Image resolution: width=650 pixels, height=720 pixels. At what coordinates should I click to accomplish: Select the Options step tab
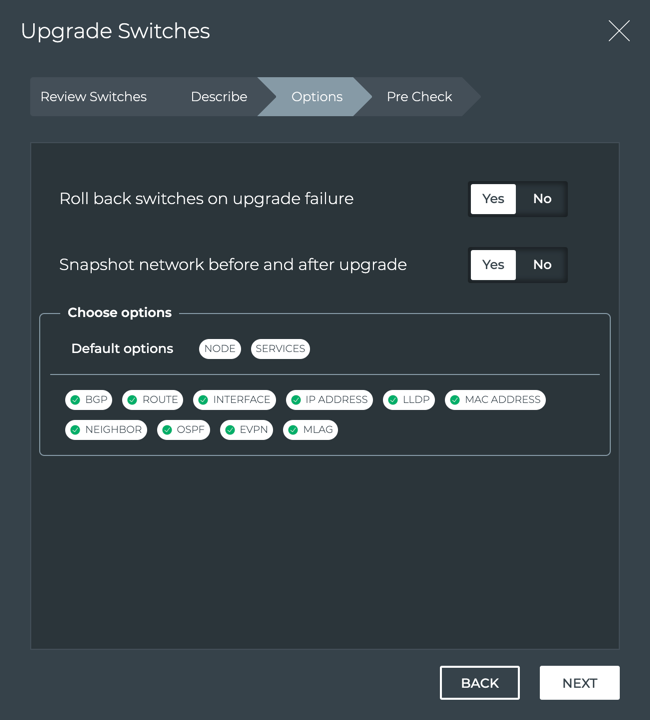[x=316, y=97]
